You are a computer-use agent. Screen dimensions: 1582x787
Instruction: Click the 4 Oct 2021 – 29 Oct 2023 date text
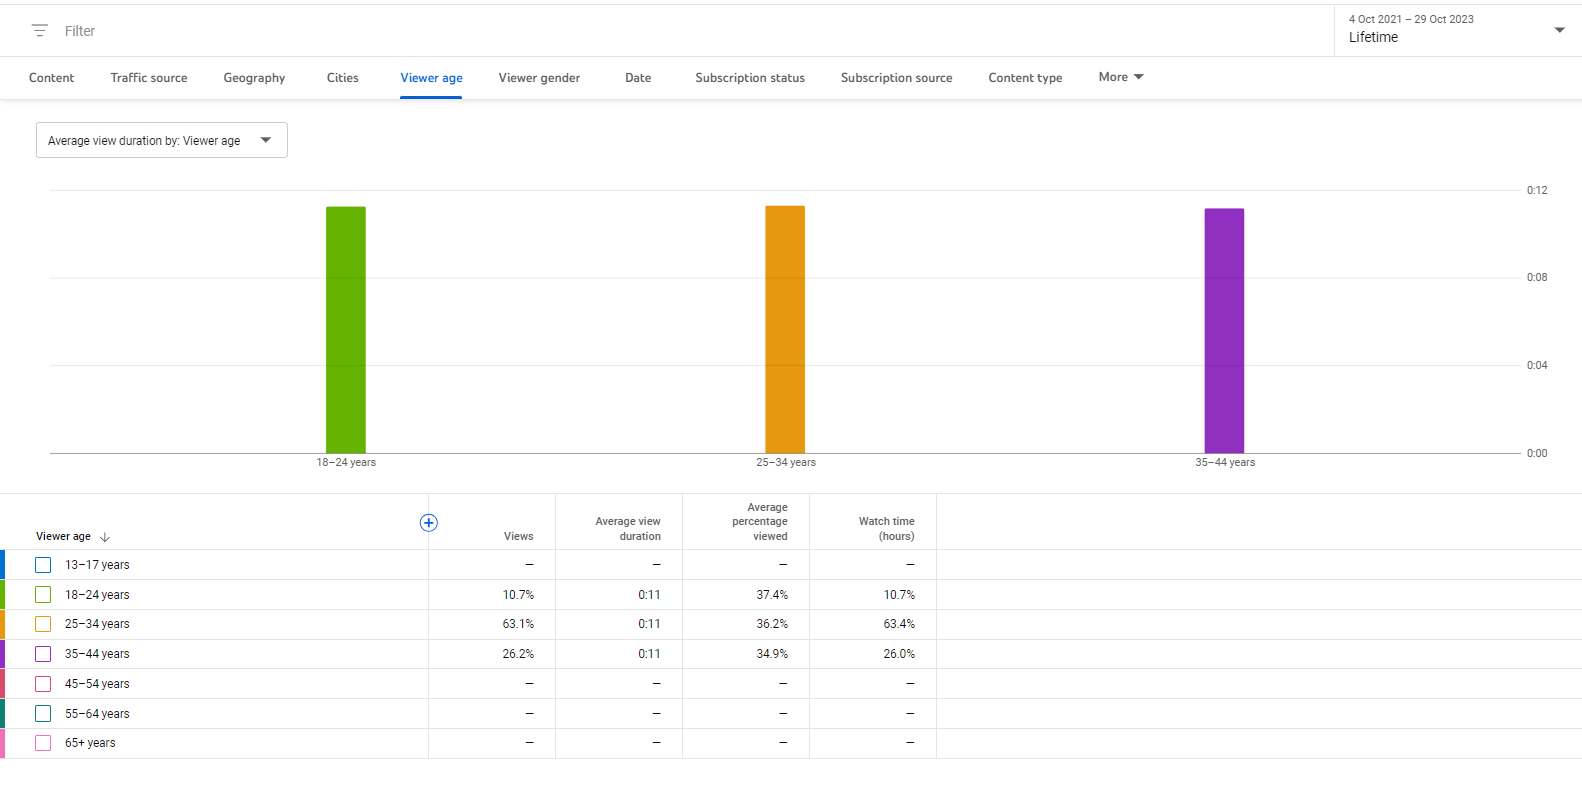pyautogui.click(x=1411, y=19)
